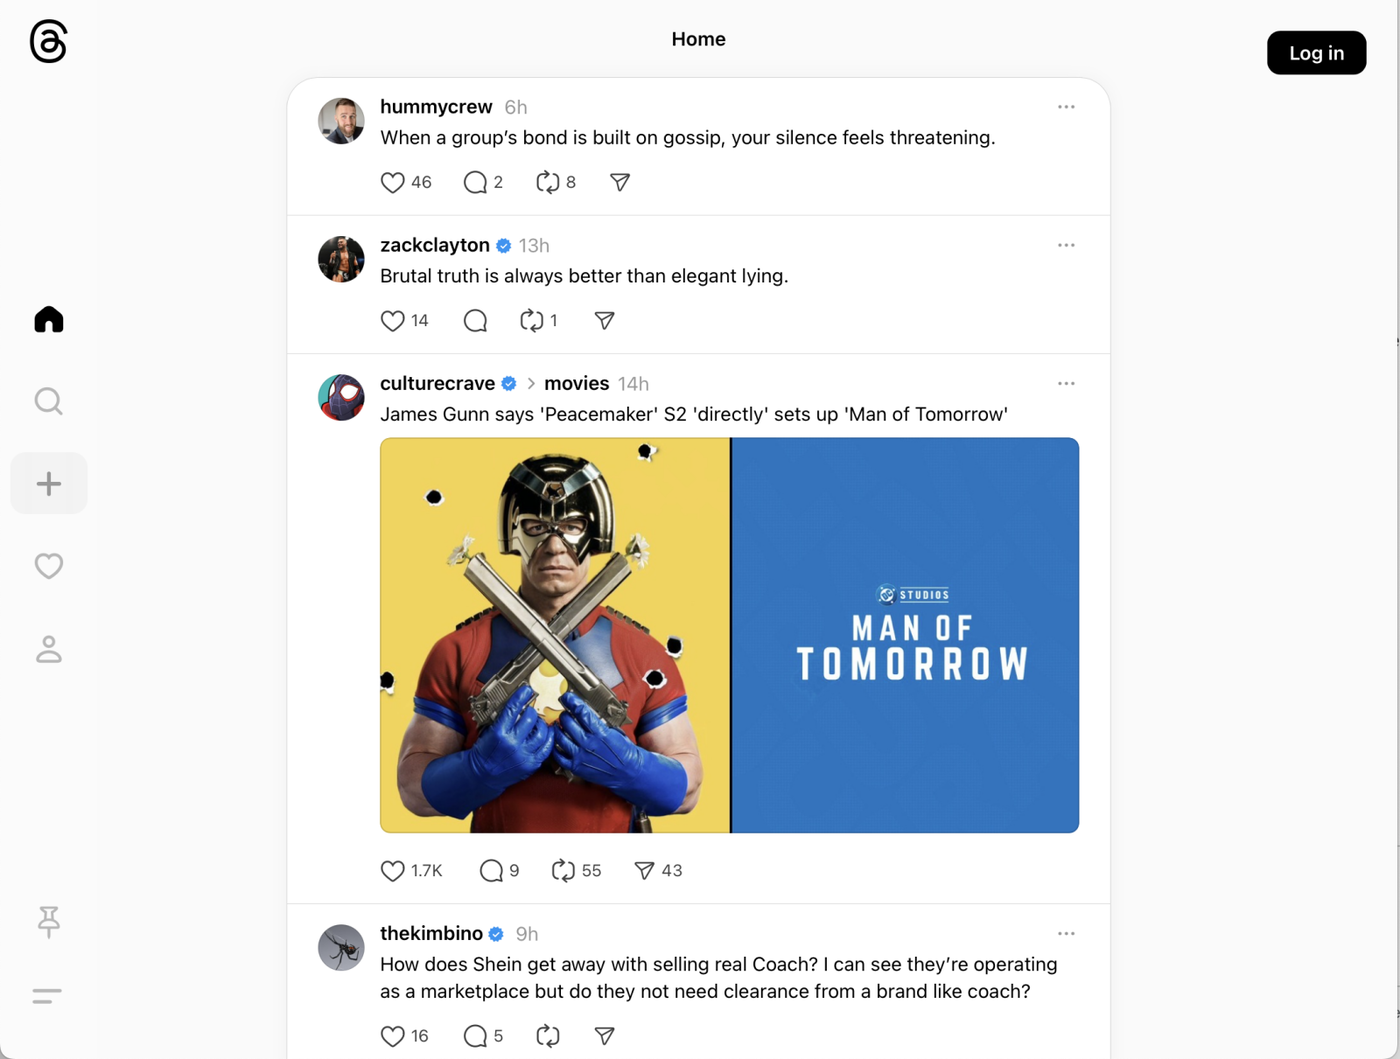Click the pin icon in sidebar
This screenshot has width=1400, height=1059.
pyautogui.click(x=48, y=921)
